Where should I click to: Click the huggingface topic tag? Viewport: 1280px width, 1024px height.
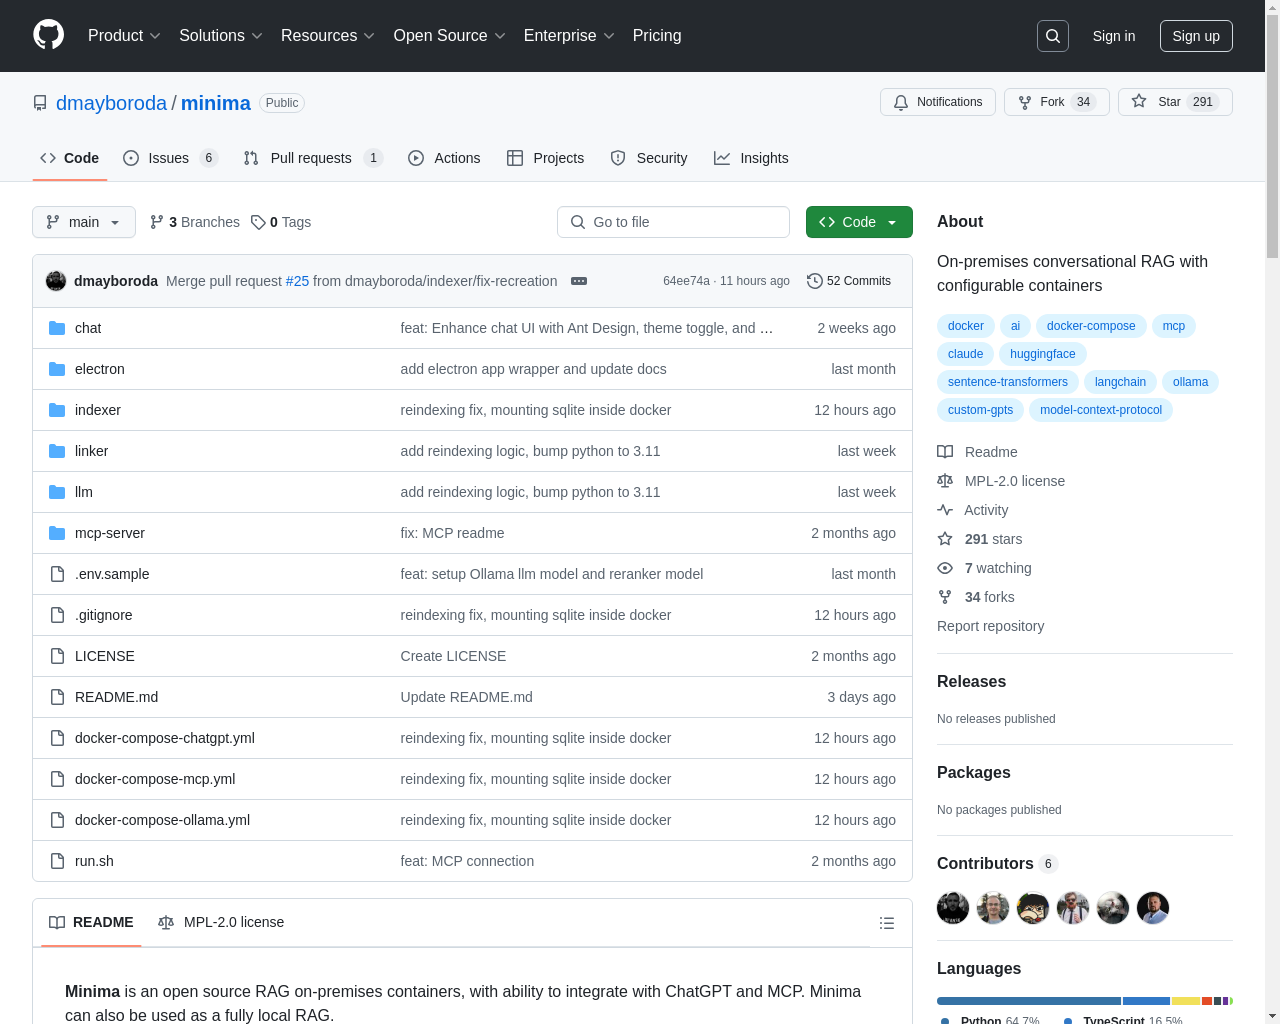(1043, 354)
